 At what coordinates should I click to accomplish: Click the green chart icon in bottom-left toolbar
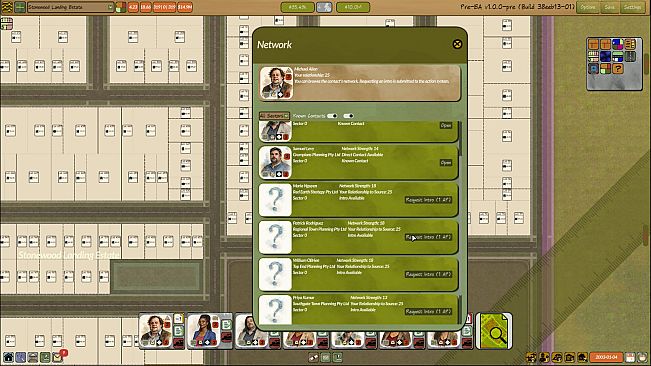coord(45,357)
